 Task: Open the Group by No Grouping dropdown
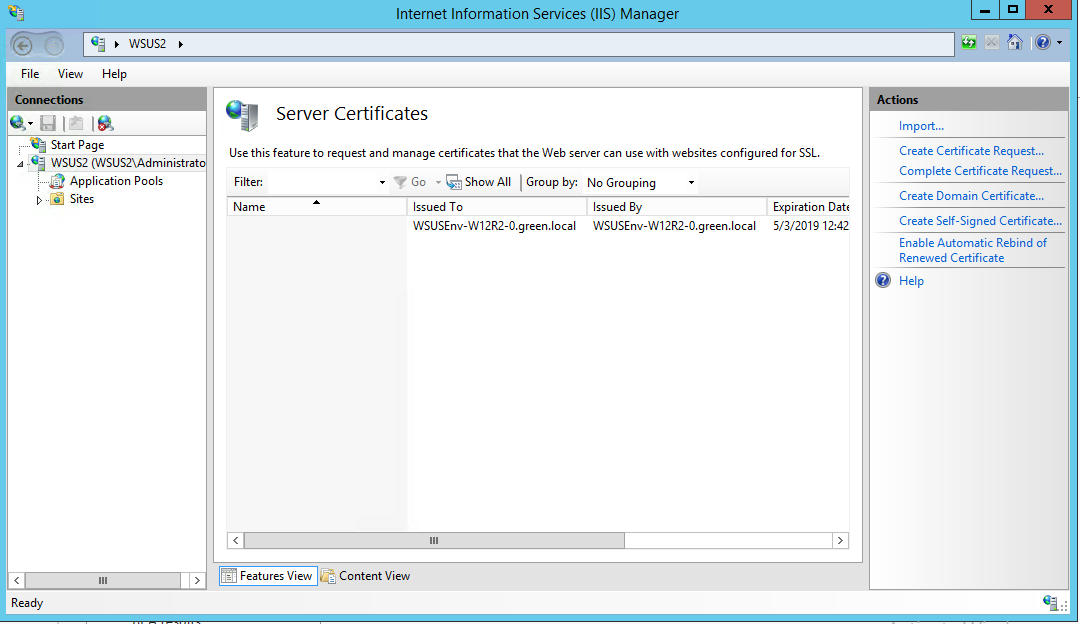[x=640, y=183]
